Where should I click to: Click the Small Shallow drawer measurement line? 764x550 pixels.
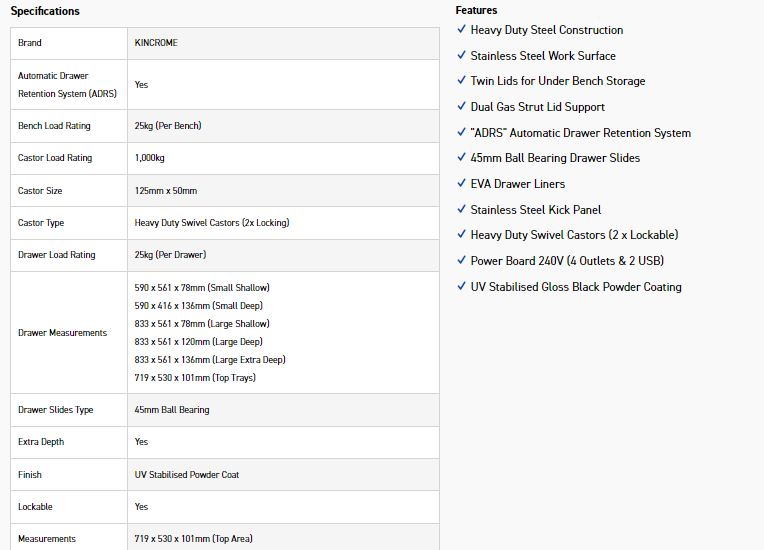202,288
